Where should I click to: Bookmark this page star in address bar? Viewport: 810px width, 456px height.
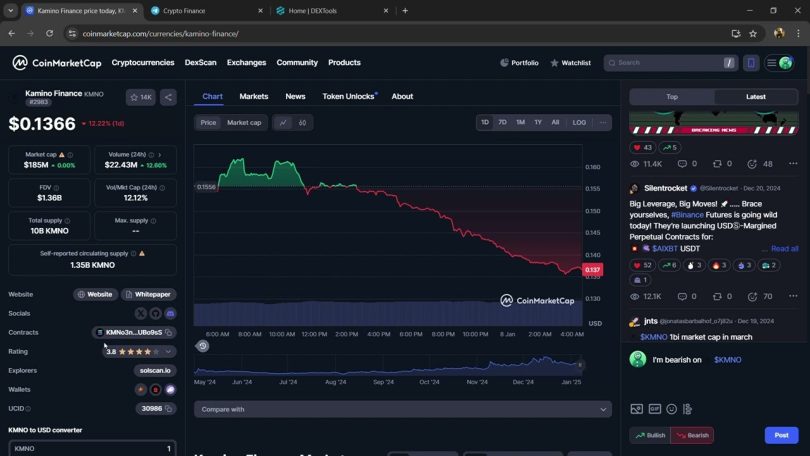(x=753, y=34)
